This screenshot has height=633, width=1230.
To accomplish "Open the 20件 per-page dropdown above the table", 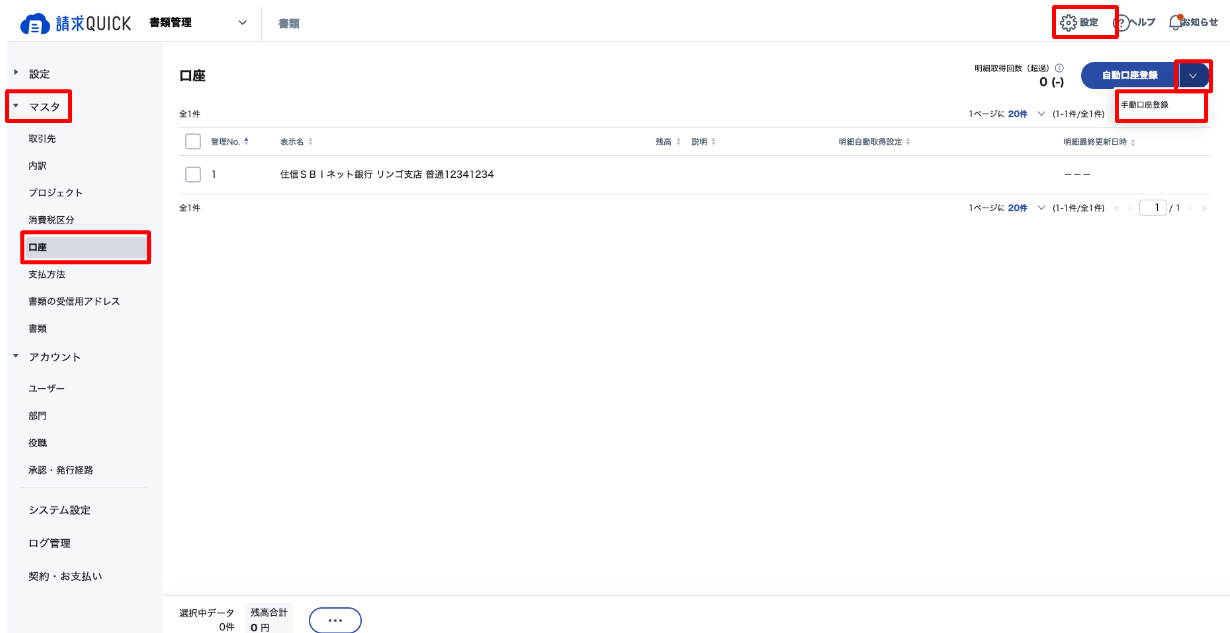I will (1025, 114).
